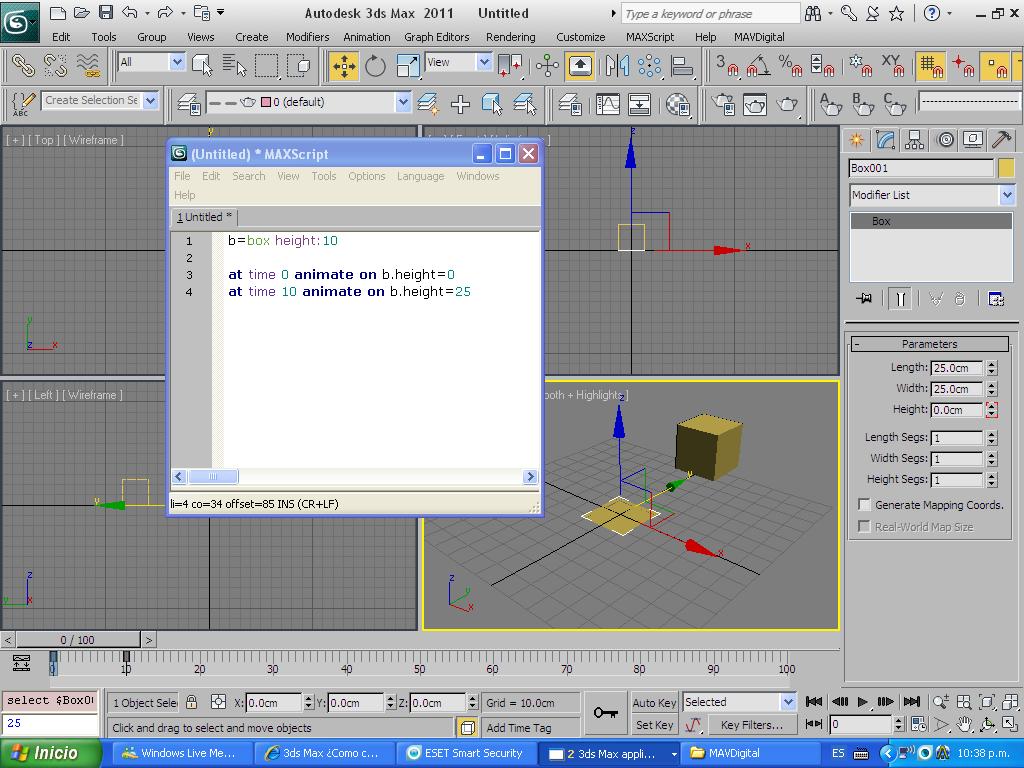Open layer 0 (default) dropdown
The image size is (1024, 768).
(x=403, y=102)
